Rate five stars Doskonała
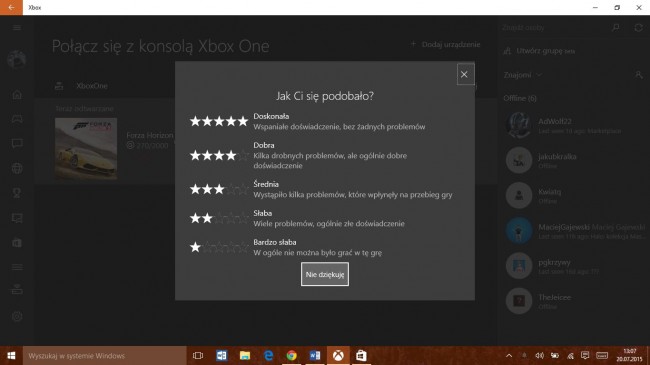 (219, 121)
